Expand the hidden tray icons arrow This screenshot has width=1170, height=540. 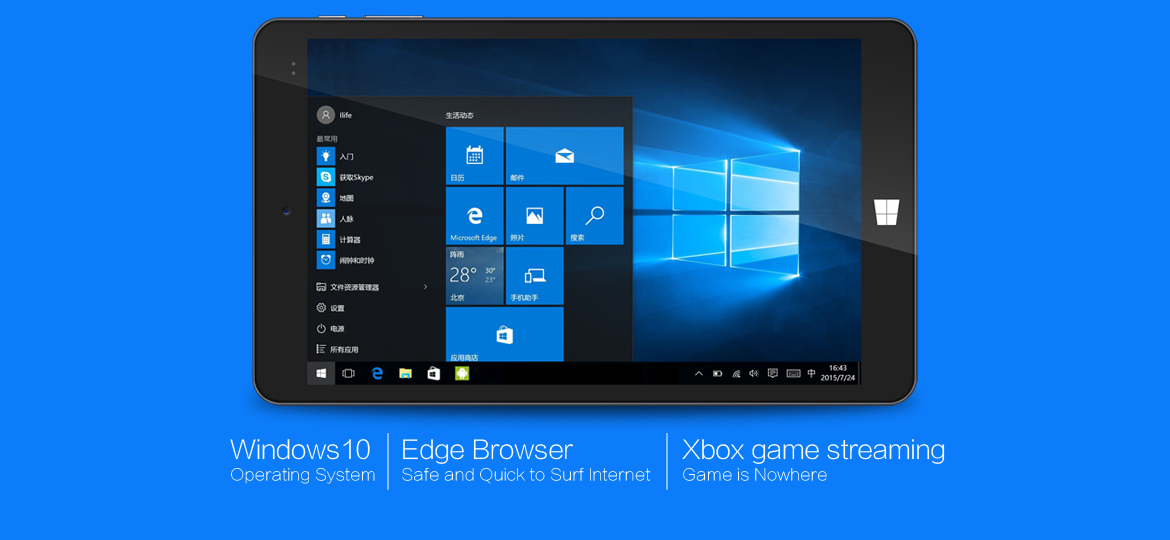click(x=698, y=374)
